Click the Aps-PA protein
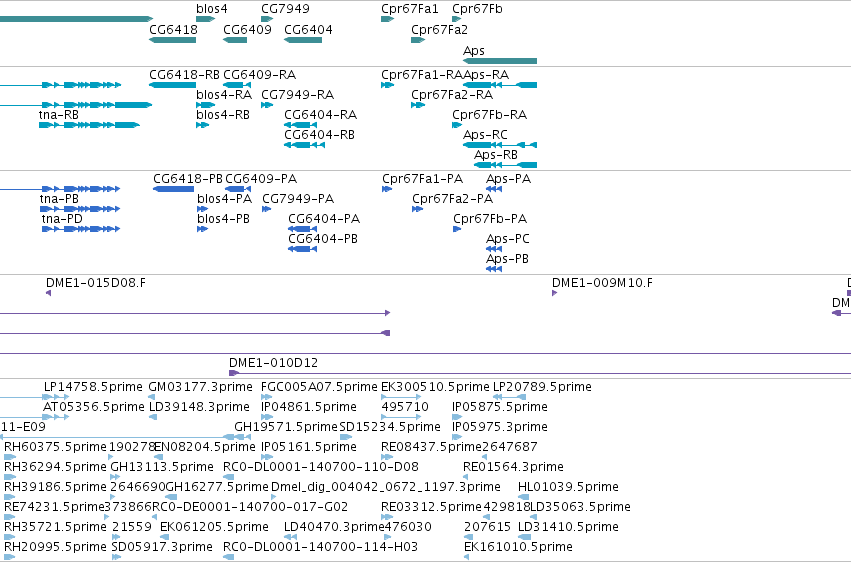851x562 pixels. tap(494, 189)
